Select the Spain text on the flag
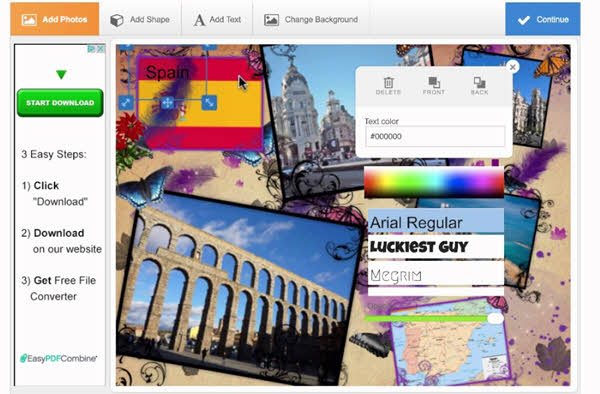This screenshot has height=394, width=600. pos(167,72)
